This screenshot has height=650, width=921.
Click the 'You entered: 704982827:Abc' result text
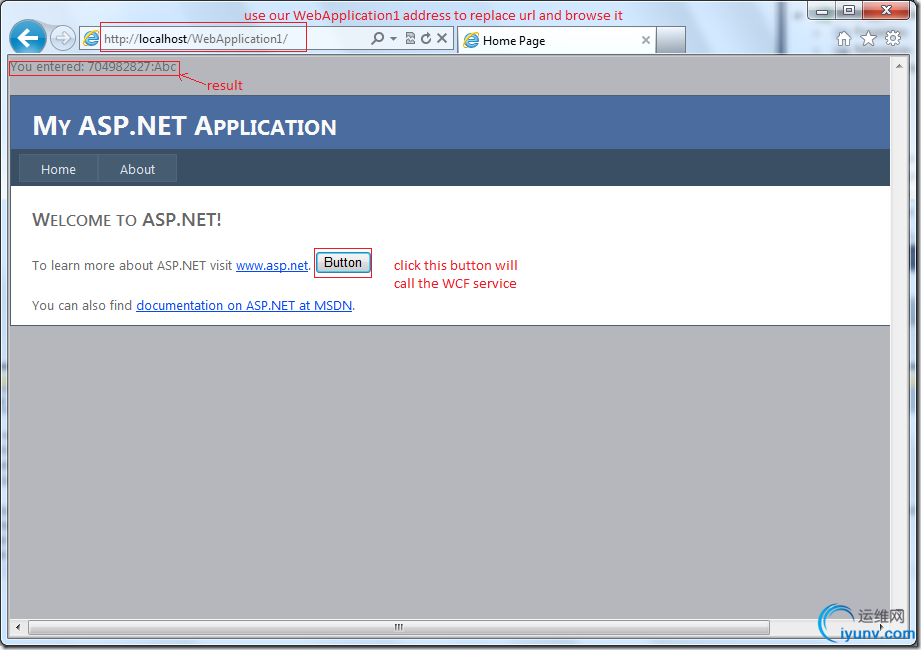(93, 67)
